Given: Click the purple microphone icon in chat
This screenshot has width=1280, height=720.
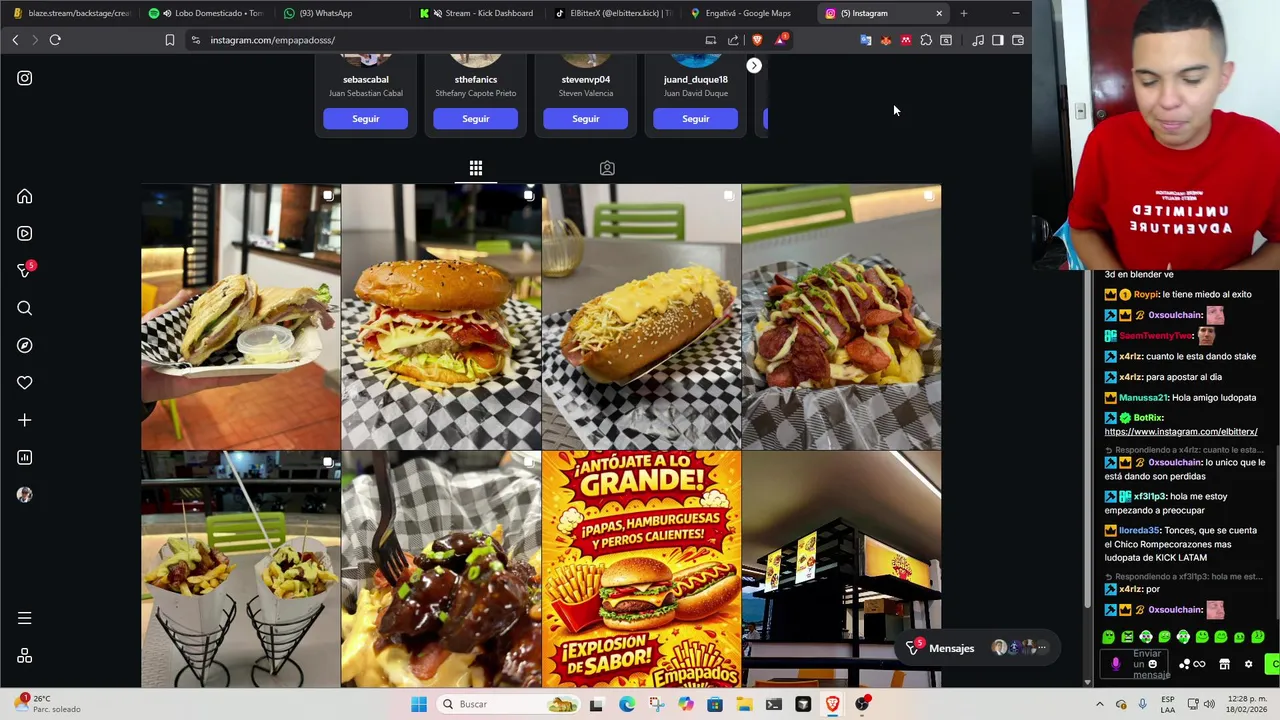Looking at the screenshot, I should [x=1116, y=664].
